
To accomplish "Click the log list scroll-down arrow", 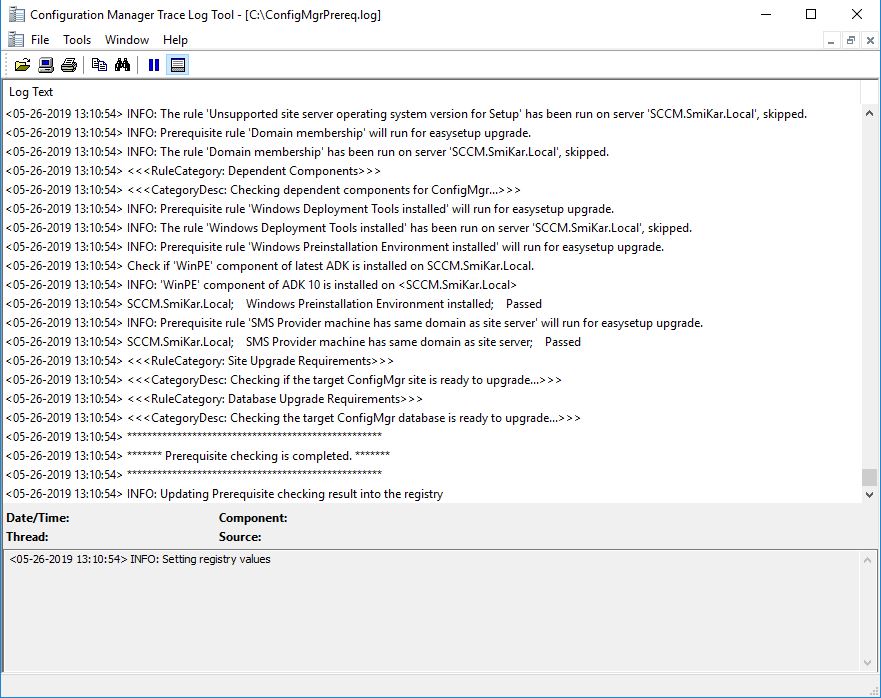I will [x=869, y=495].
